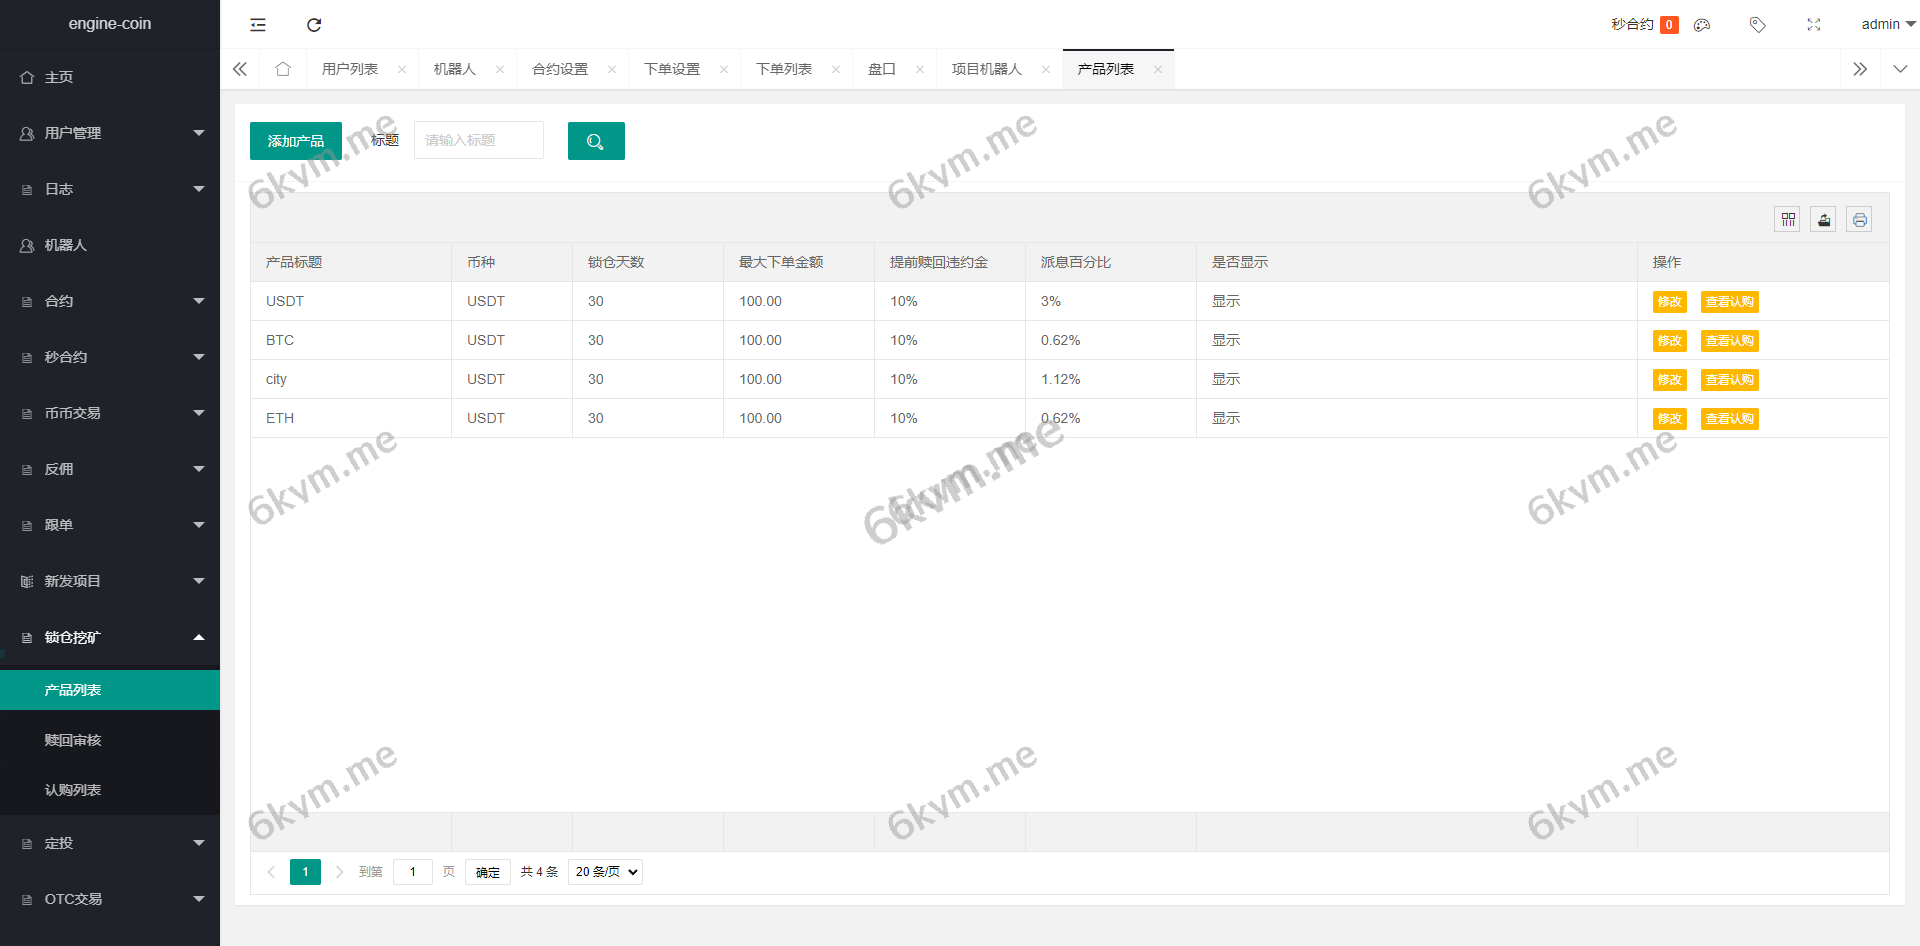Enter fullscreen mode using the expand icon

tap(1813, 24)
